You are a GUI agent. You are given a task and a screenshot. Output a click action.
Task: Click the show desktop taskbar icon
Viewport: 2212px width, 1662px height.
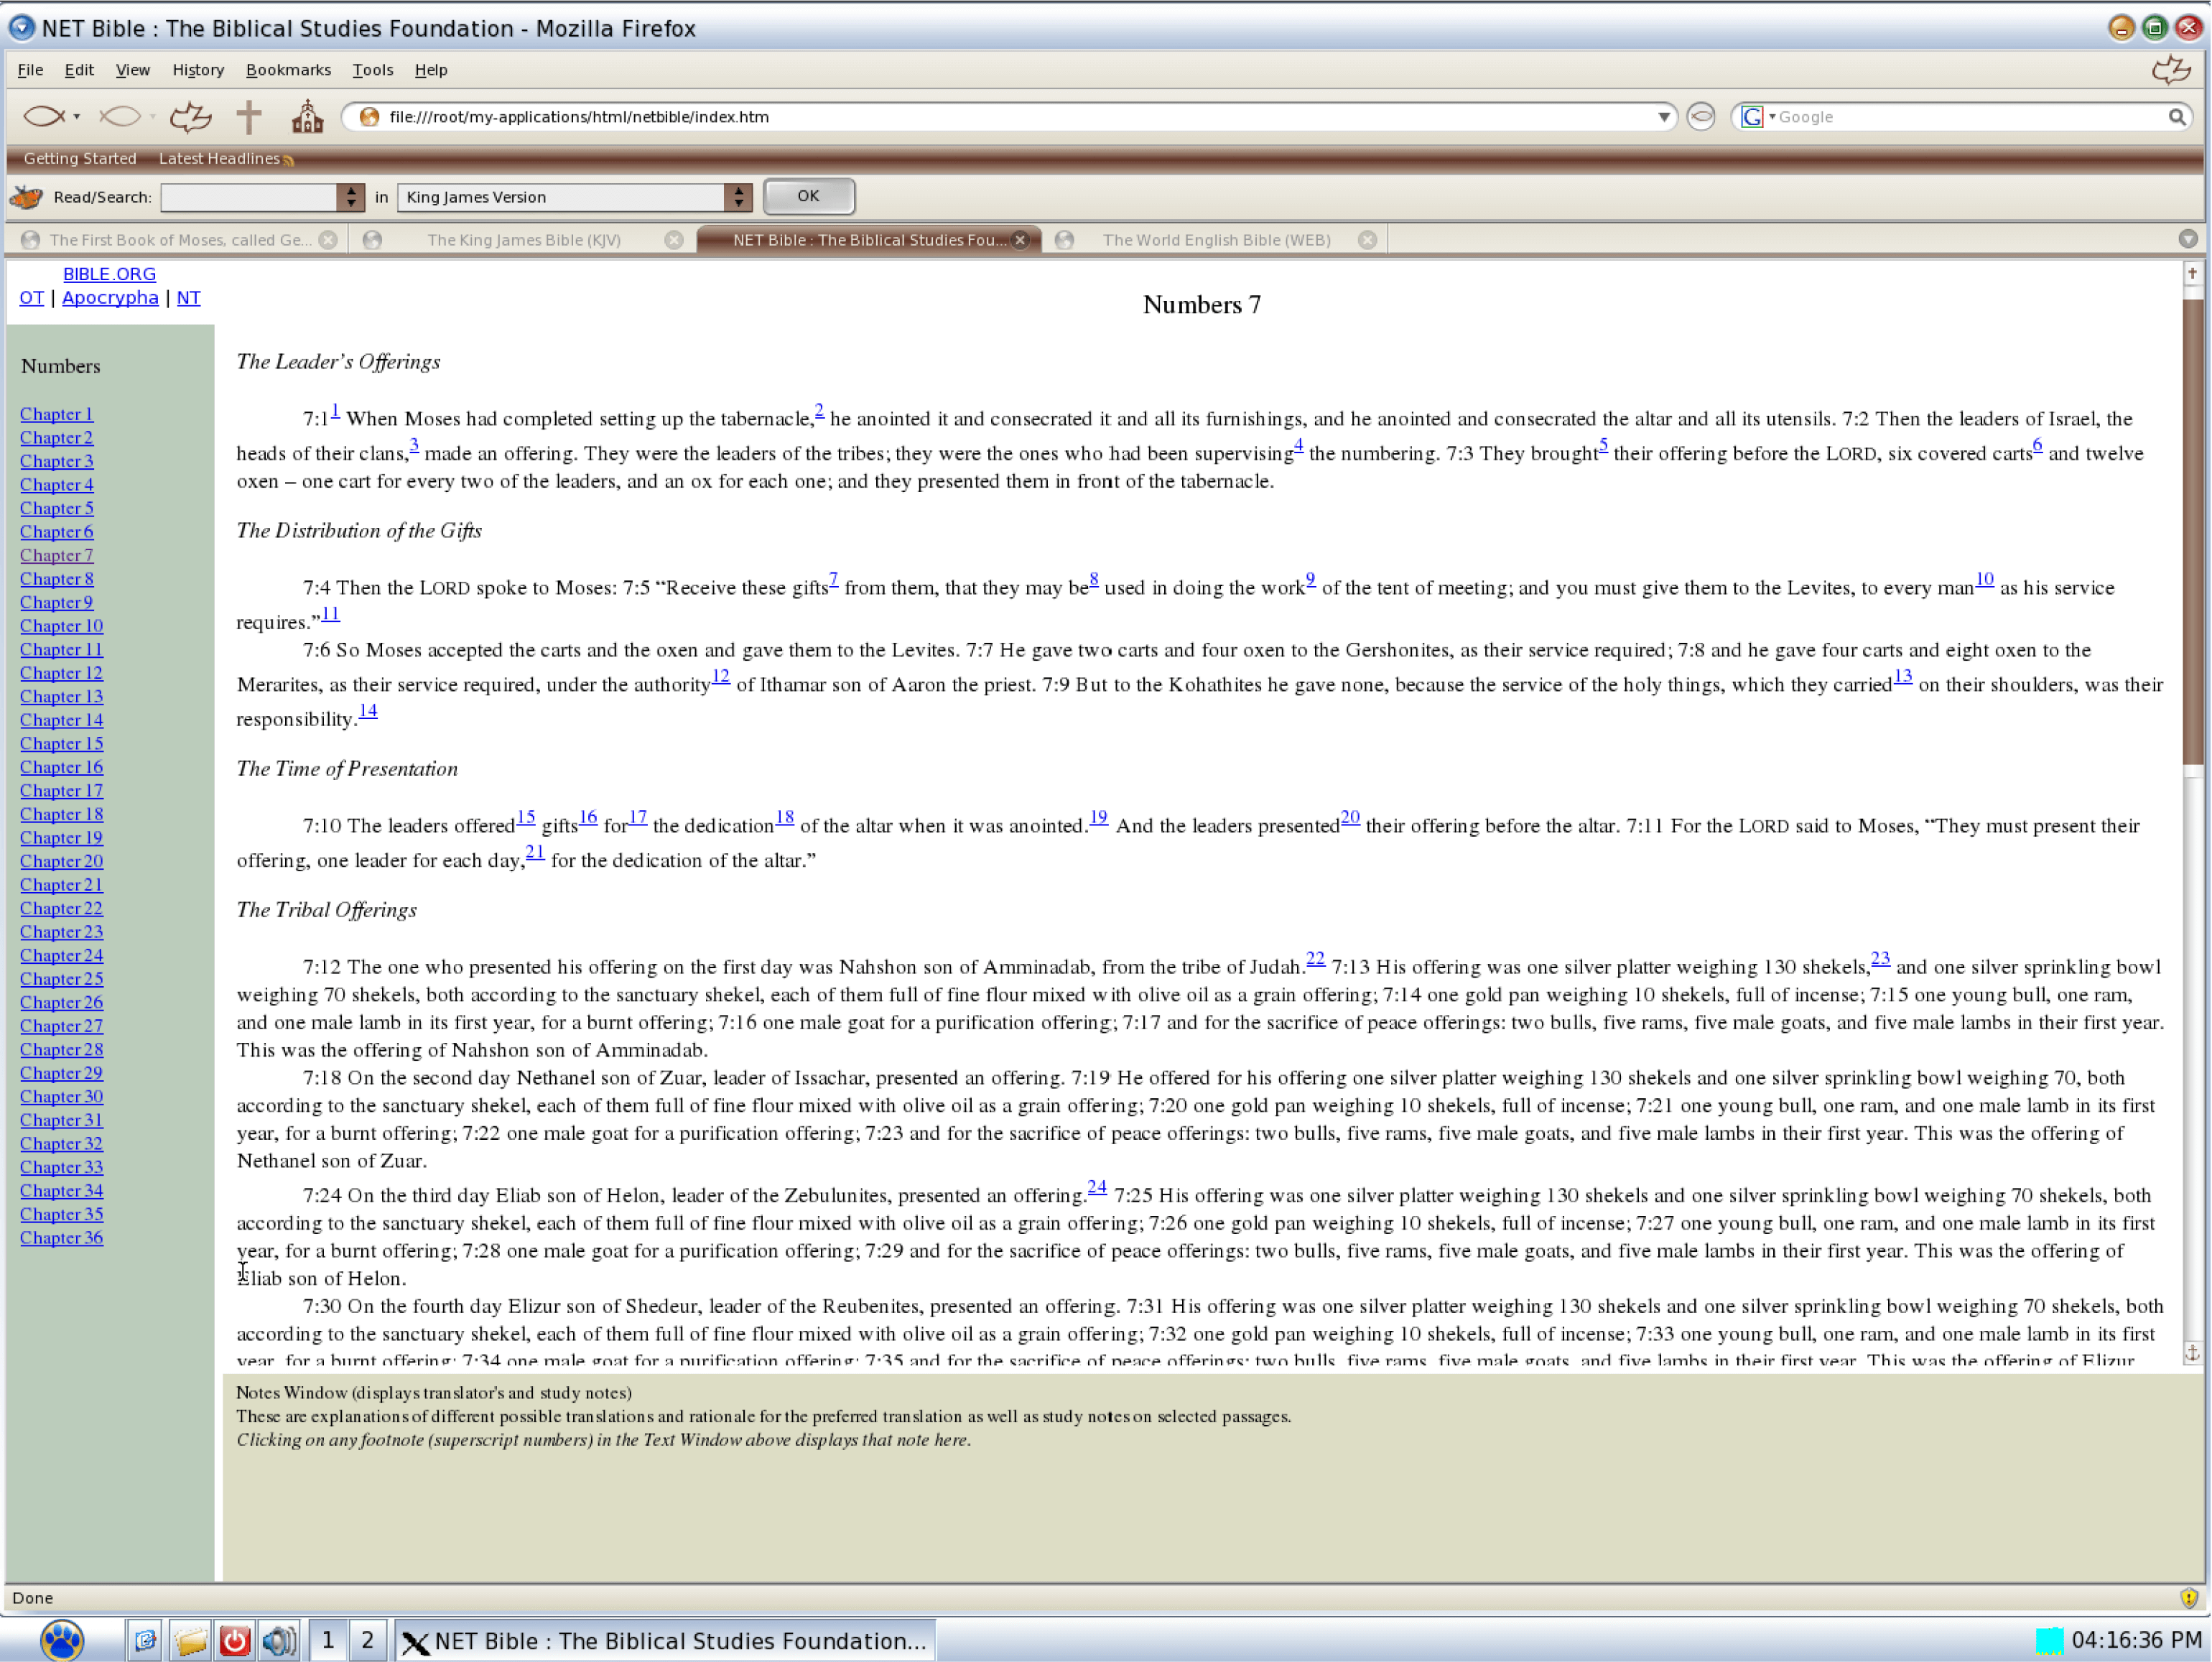pyautogui.click(x=145, y=1640)
